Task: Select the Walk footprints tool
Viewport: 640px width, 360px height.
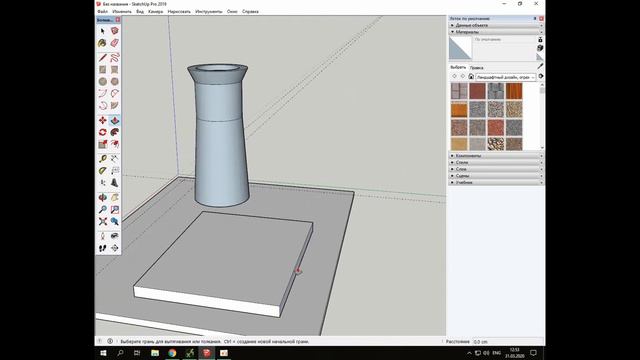Action: [x=102, y=248]
